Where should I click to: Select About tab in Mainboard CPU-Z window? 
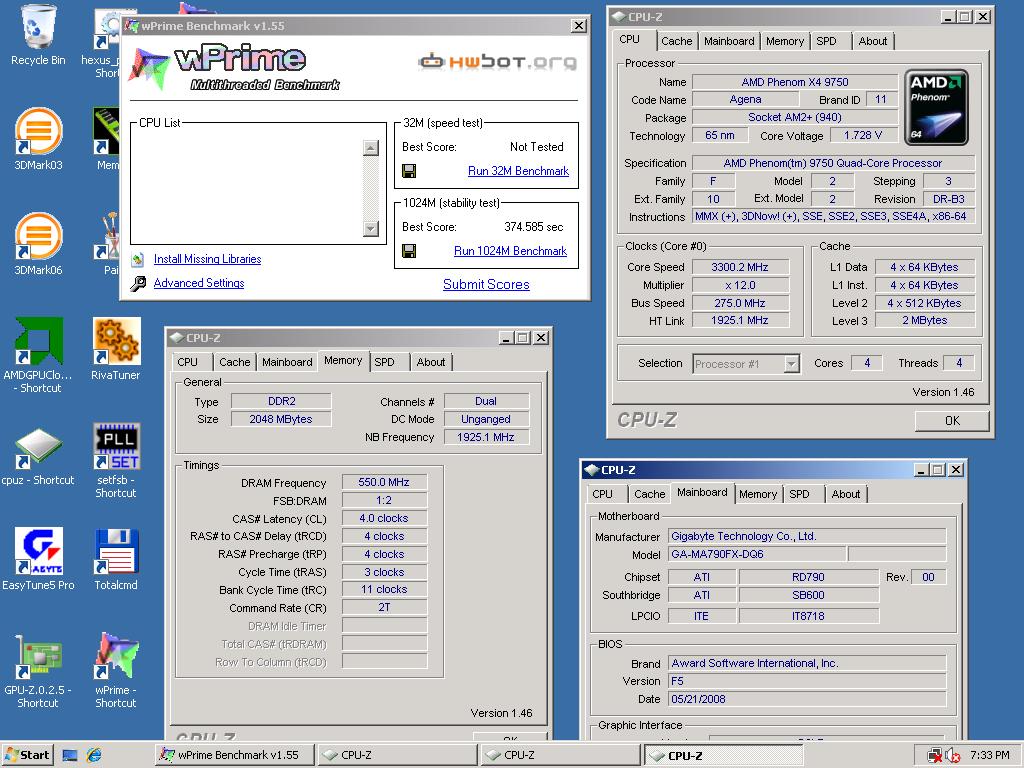846,494
